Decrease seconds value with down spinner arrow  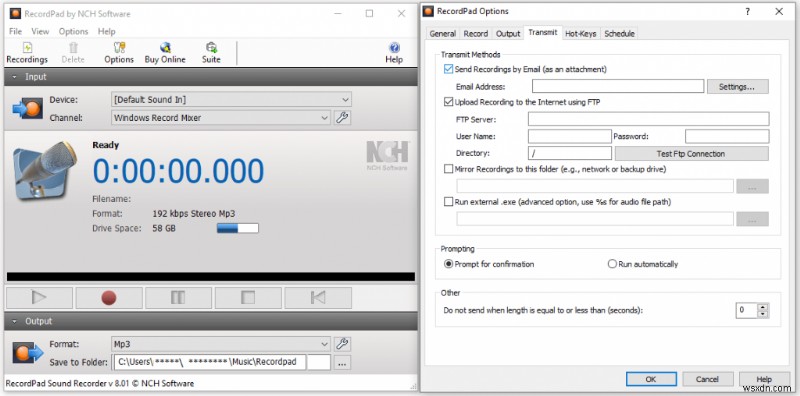[763, 314]
